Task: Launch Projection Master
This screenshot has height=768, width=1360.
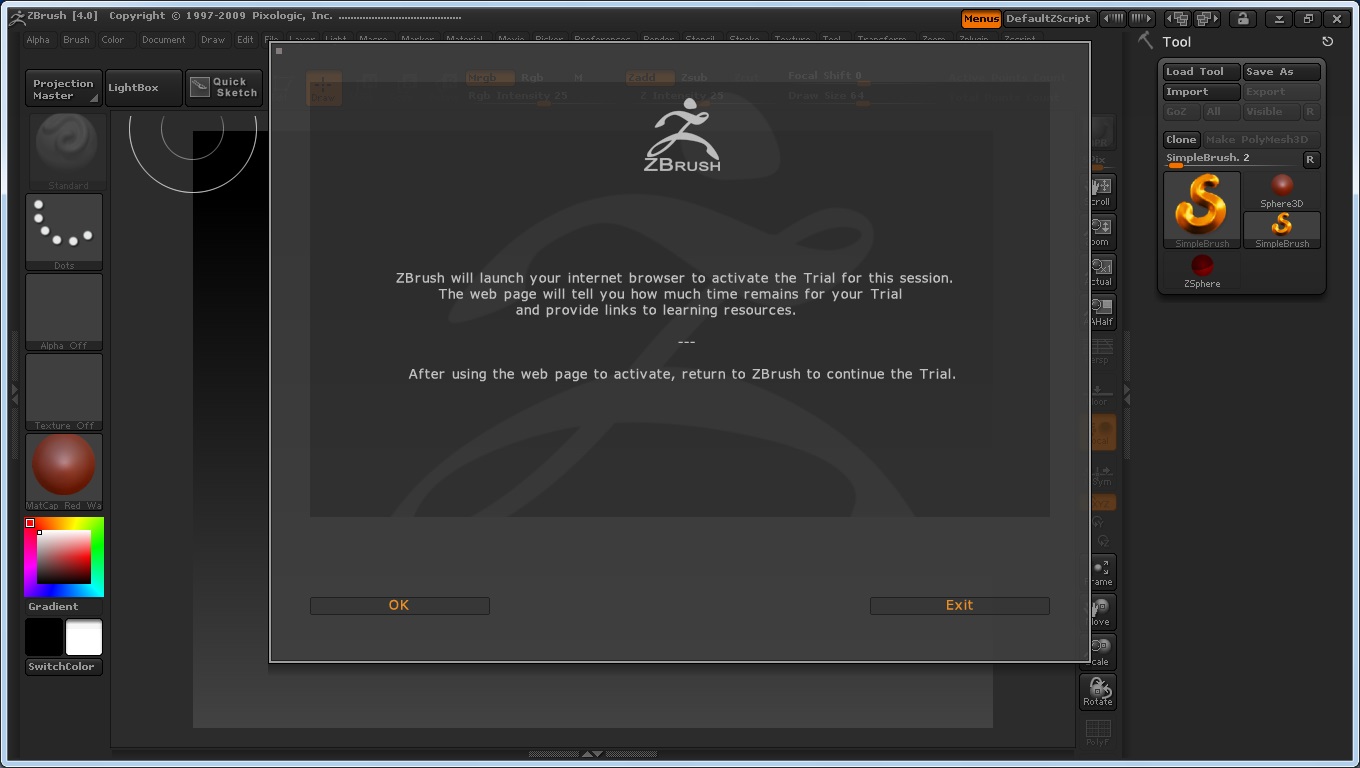Action: [x=63, y=89]
